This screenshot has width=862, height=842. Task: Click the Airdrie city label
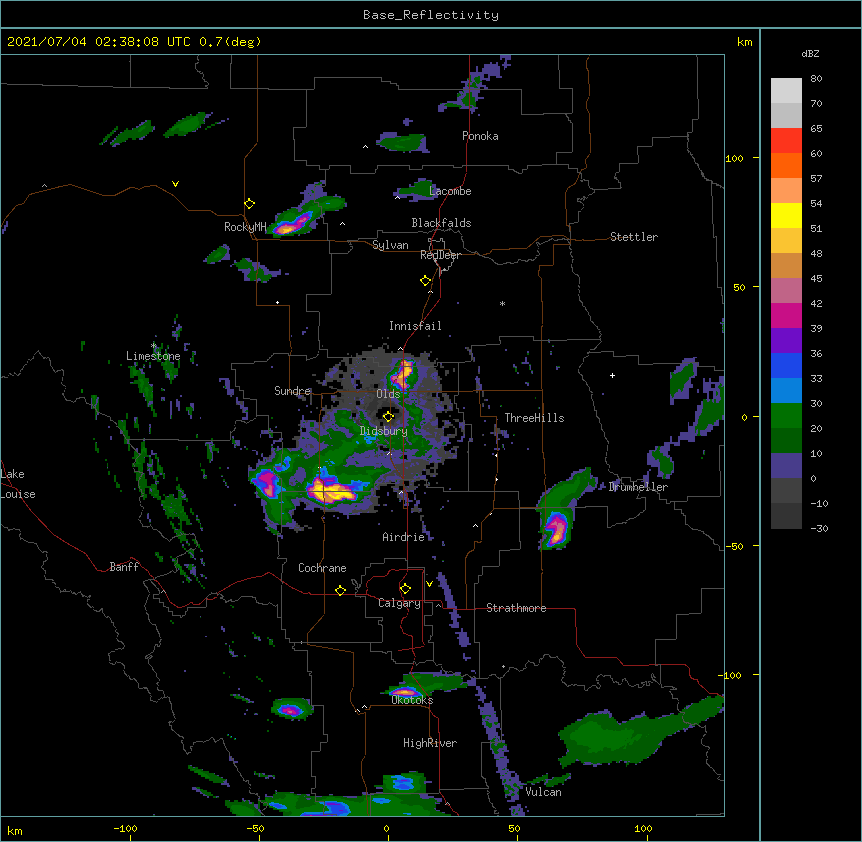coord(403,537)
